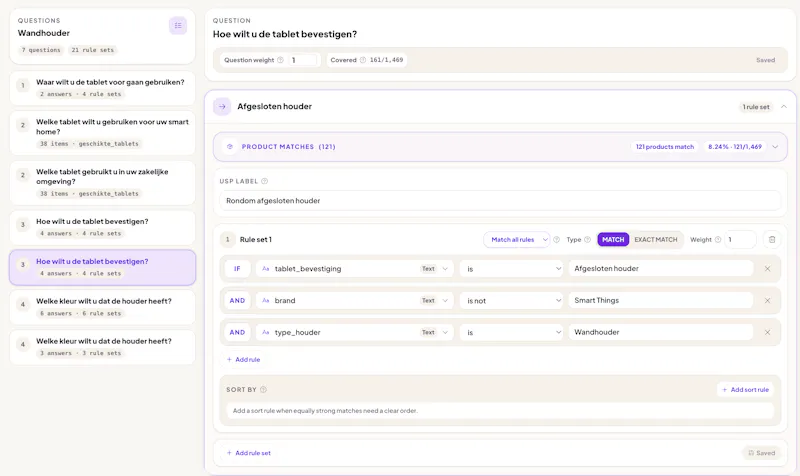Open the 'is not' operator dropdown
The width and height of the screenshot is (800, 476).
tap(512, 301)
